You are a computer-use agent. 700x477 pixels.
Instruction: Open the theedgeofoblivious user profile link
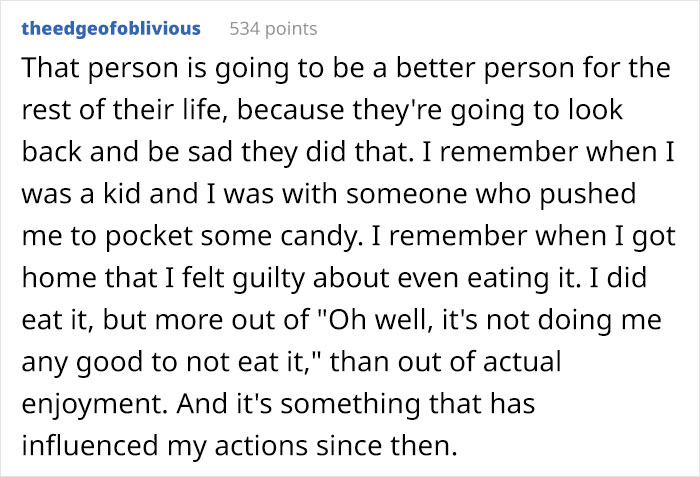pyautogui.click(x=110, y=28)
